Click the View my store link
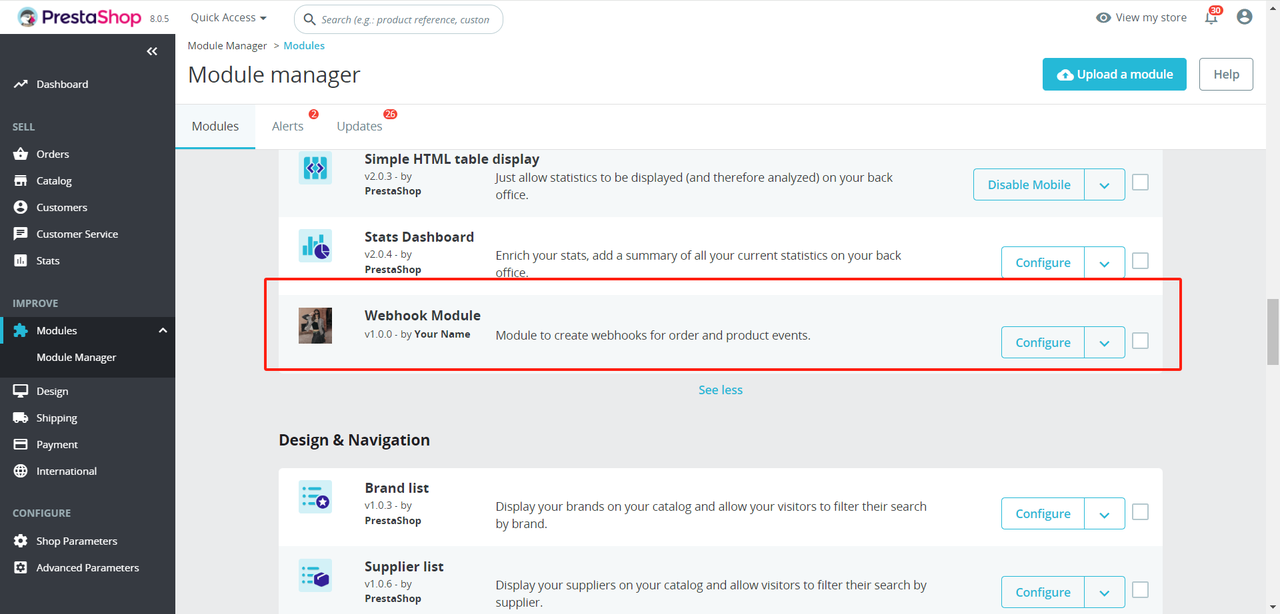 [x=1151, y=18]
